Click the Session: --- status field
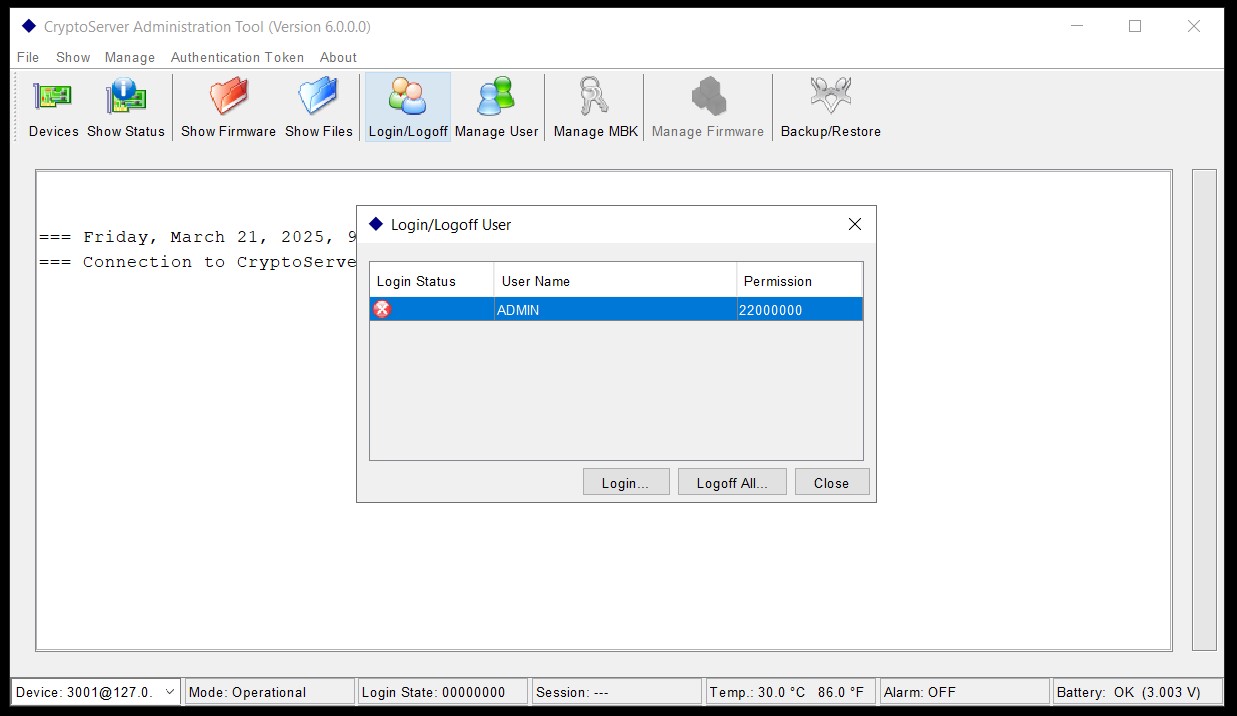 coord(616,691)
